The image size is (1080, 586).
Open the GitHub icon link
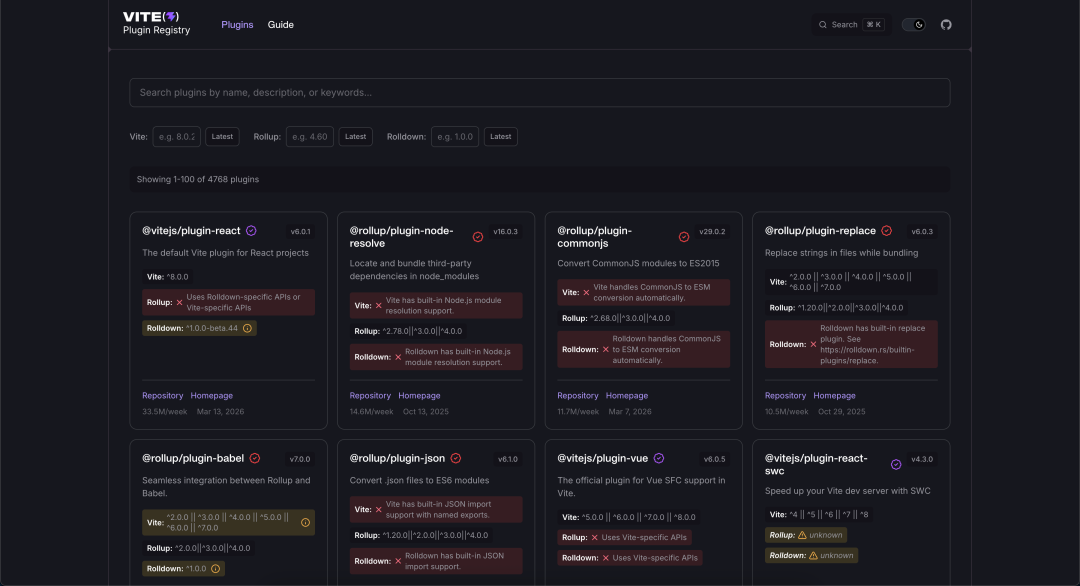coord(946,25)
